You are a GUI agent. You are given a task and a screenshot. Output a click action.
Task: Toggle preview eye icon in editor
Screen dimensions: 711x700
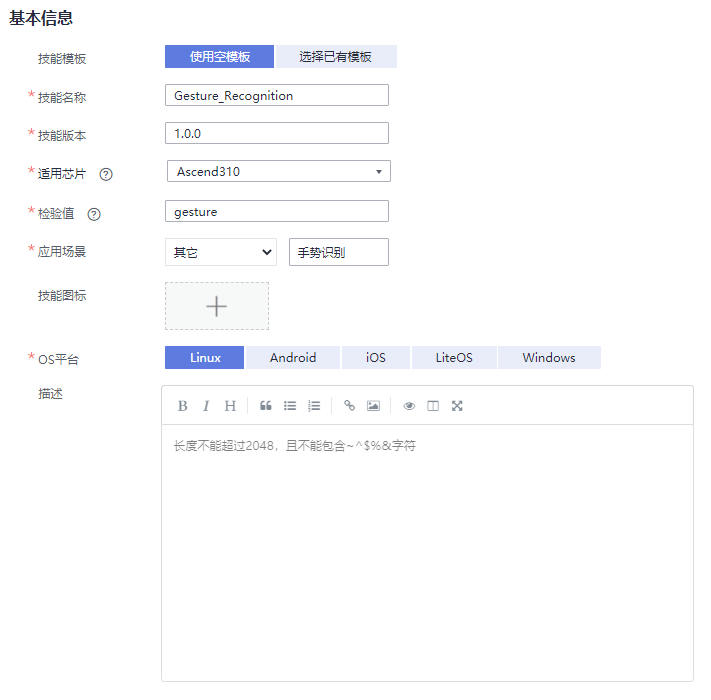[409, 406]
